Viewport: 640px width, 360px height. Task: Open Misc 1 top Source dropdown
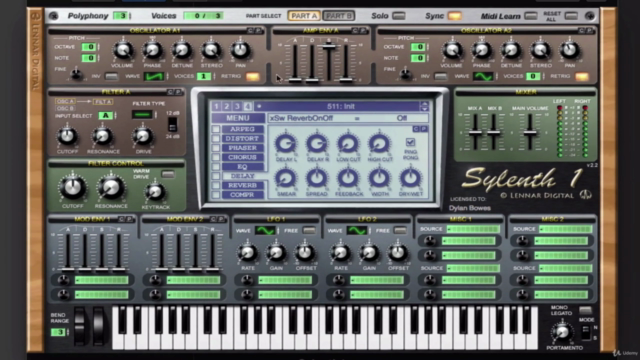click(473, 229)
